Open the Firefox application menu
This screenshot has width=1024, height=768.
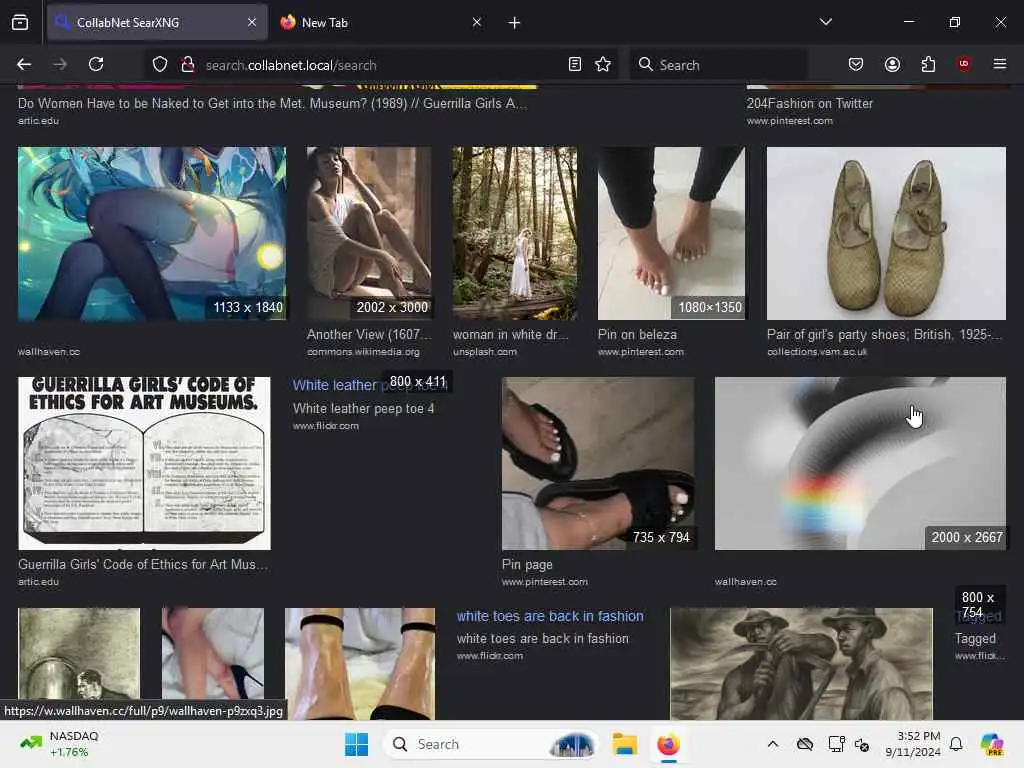click(x=1000, y=64)
